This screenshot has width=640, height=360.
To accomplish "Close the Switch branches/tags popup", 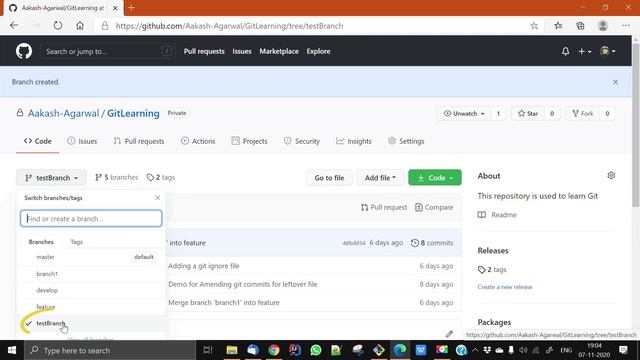I will tap(158, 198).
